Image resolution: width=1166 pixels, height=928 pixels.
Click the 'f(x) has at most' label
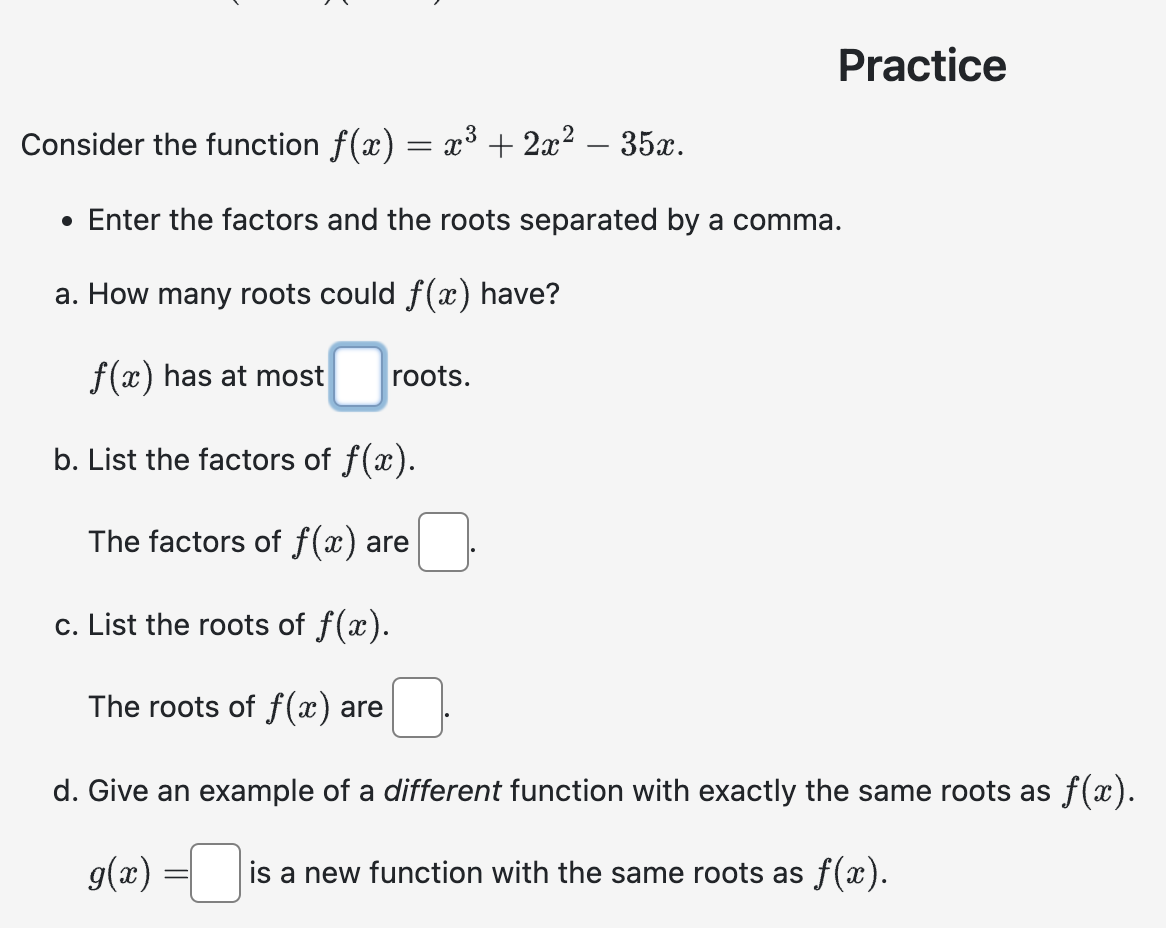[x=207, y=376]
